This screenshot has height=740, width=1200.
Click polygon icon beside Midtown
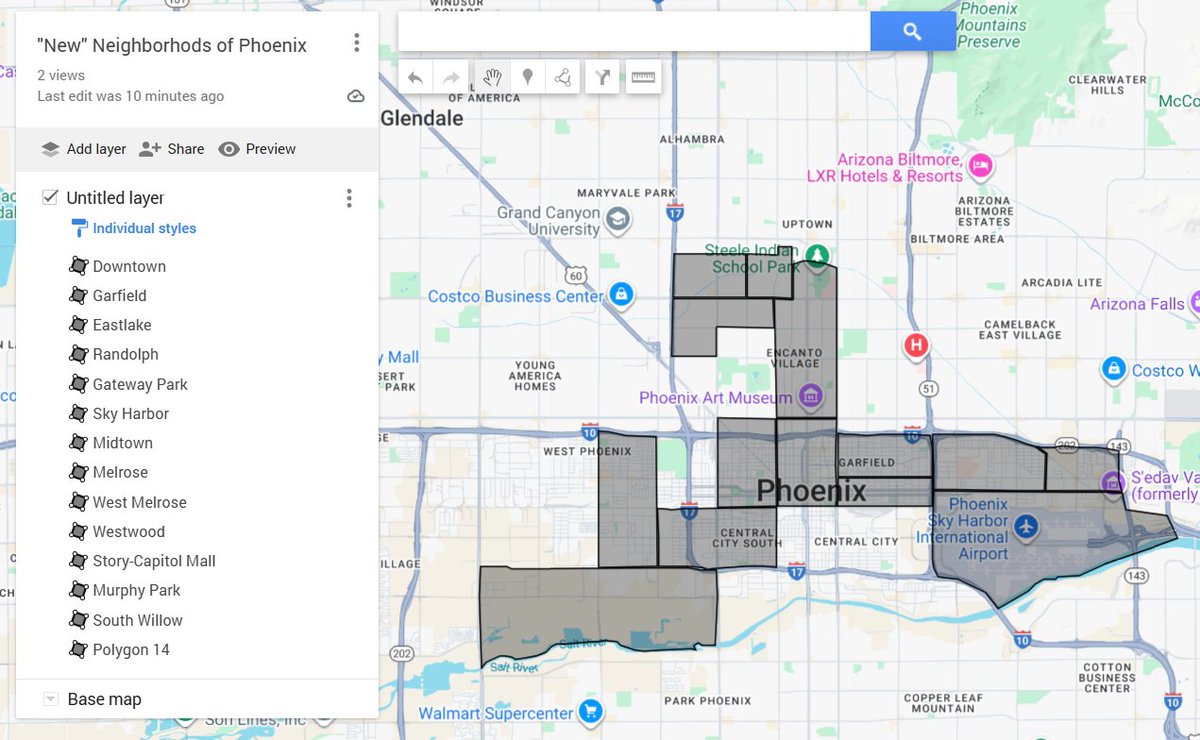click(79, 443)
